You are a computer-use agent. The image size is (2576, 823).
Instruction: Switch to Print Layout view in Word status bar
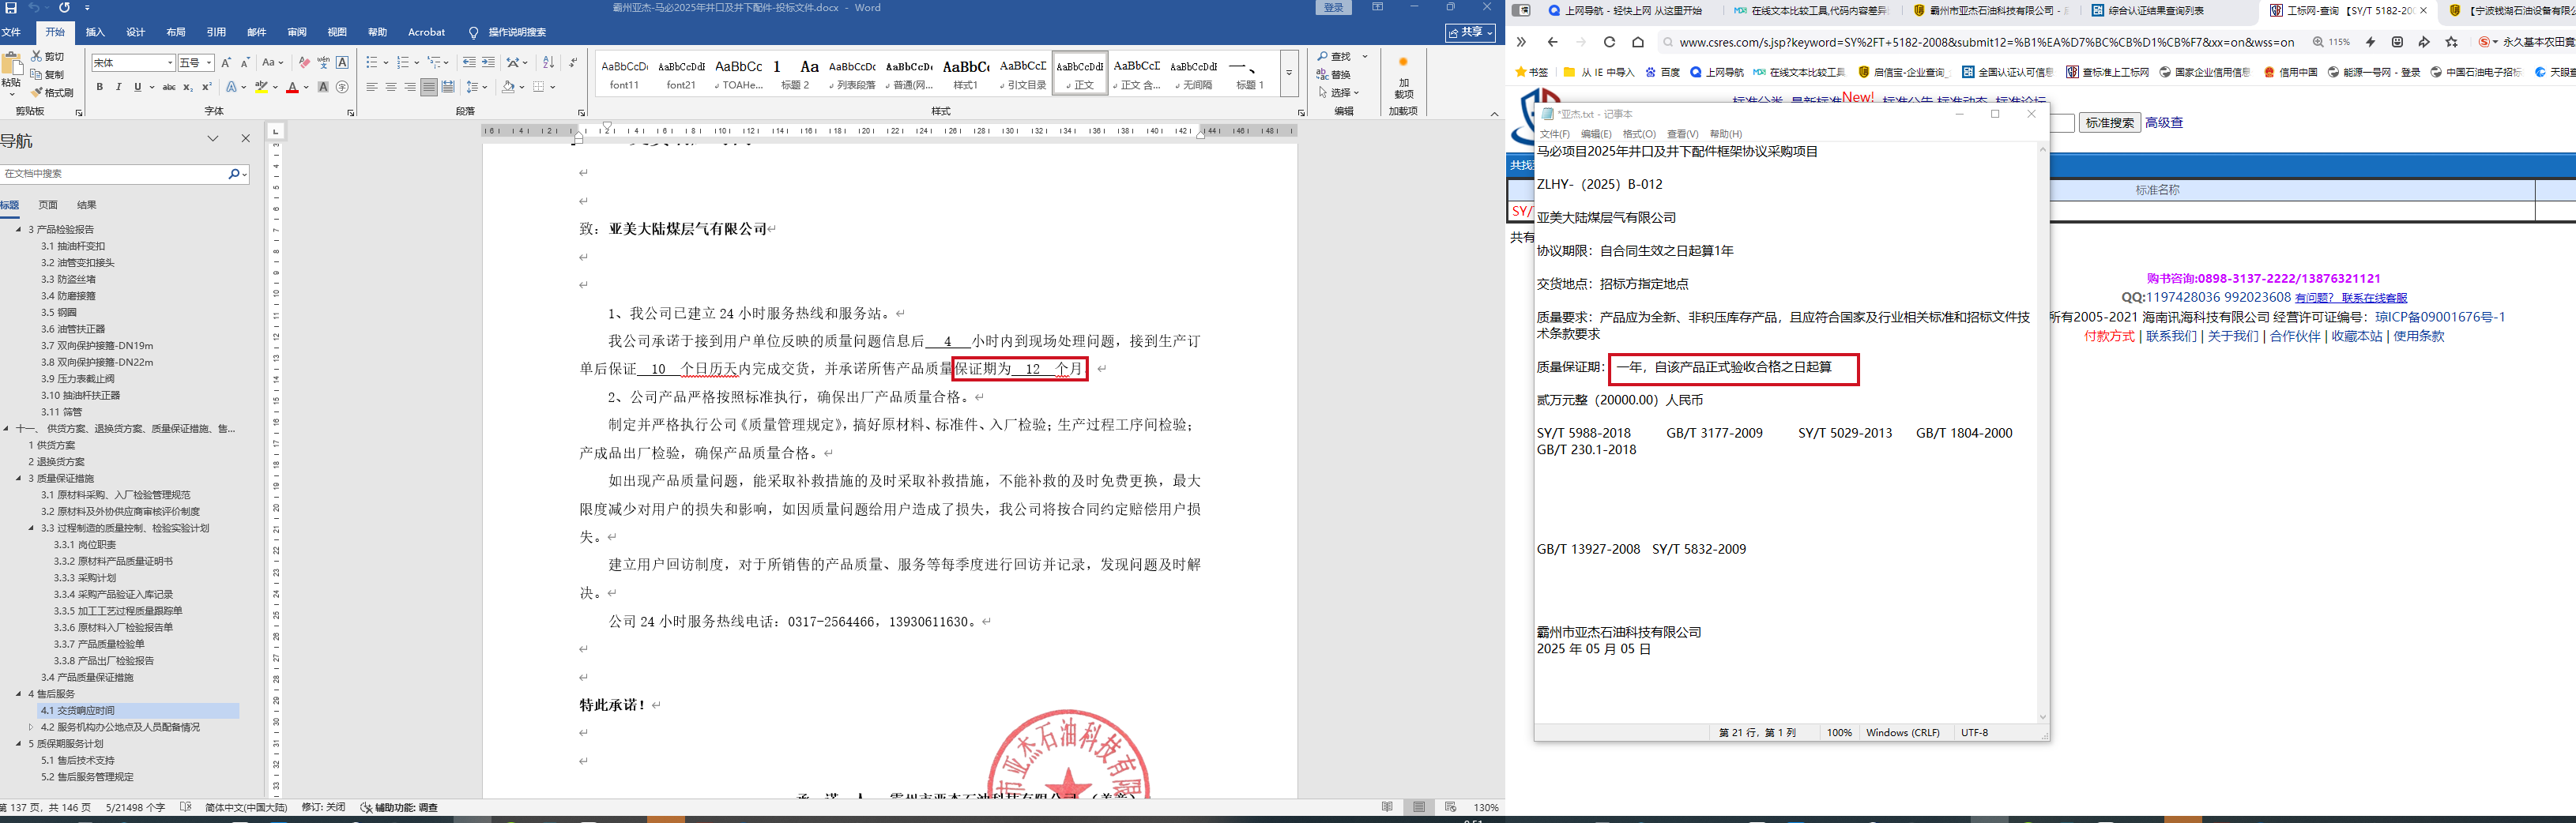pos(1418,807)
